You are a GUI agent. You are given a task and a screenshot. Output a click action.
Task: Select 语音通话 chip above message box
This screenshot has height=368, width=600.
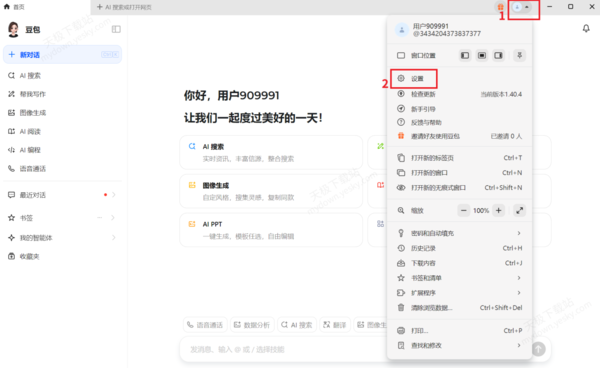point(205,325)
